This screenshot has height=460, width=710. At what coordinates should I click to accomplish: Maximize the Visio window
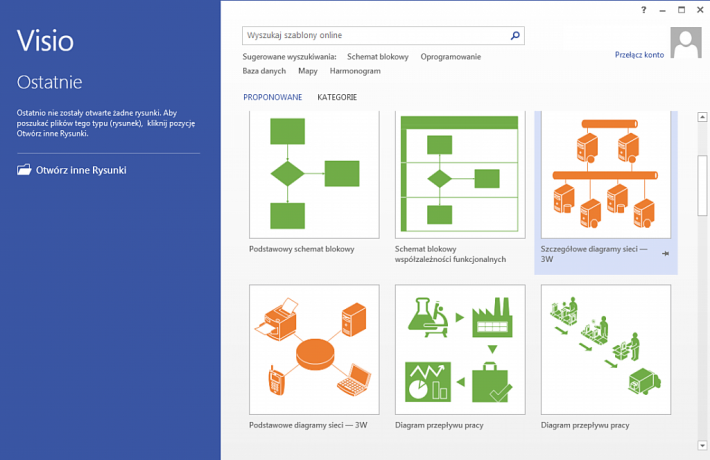[x=681, y=10]
